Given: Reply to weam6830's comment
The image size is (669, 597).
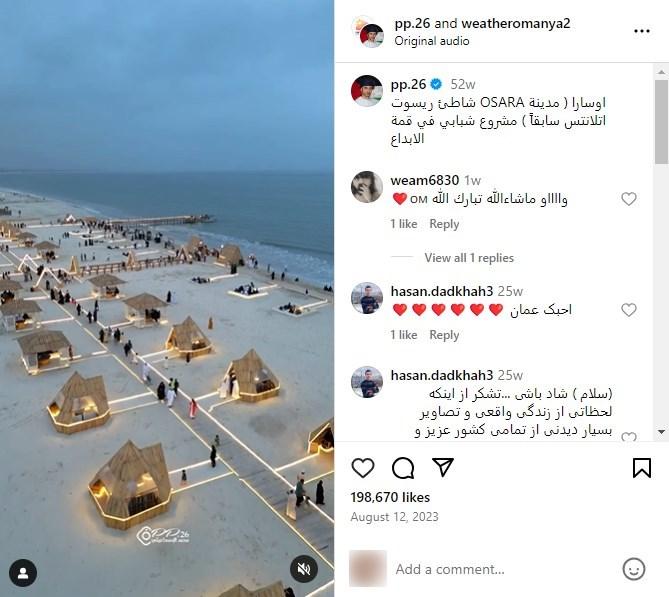Looking at the screenshot, I should (x=444, y=224).
